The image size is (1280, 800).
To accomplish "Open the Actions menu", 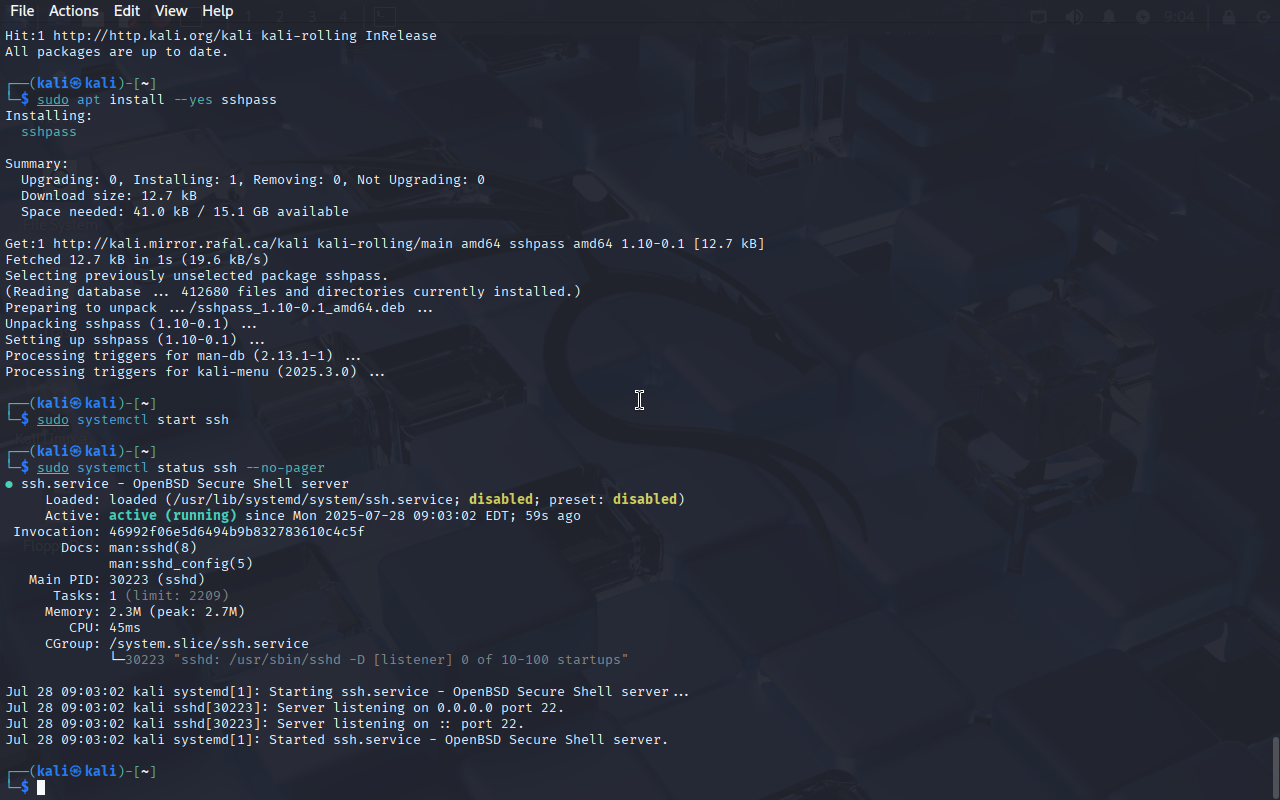I will pos(74,11).
